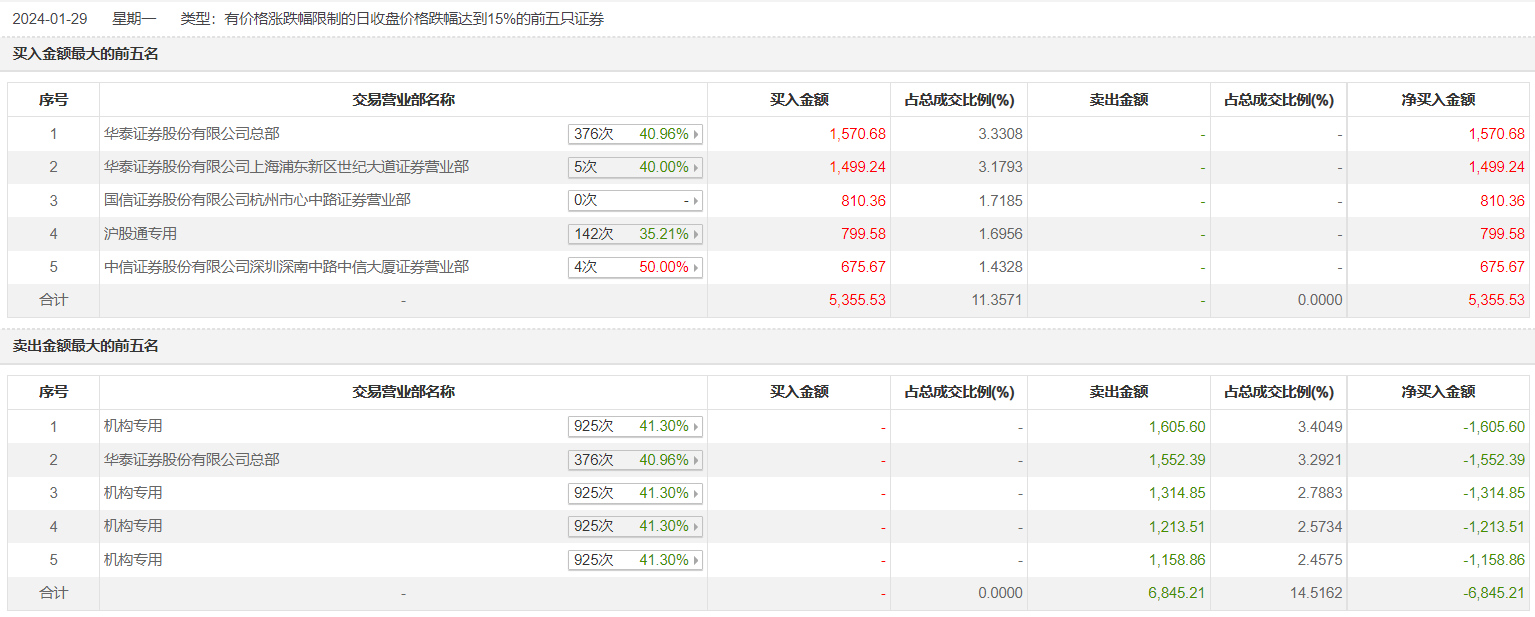Select the net amount -1,552.39

[x=1494, y=460]
